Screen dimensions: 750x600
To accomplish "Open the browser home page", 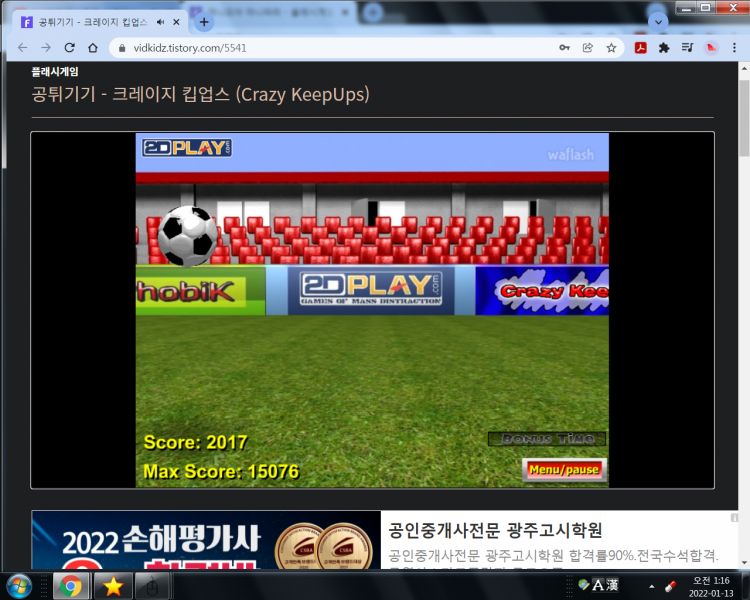I will (x=93, y=48).
